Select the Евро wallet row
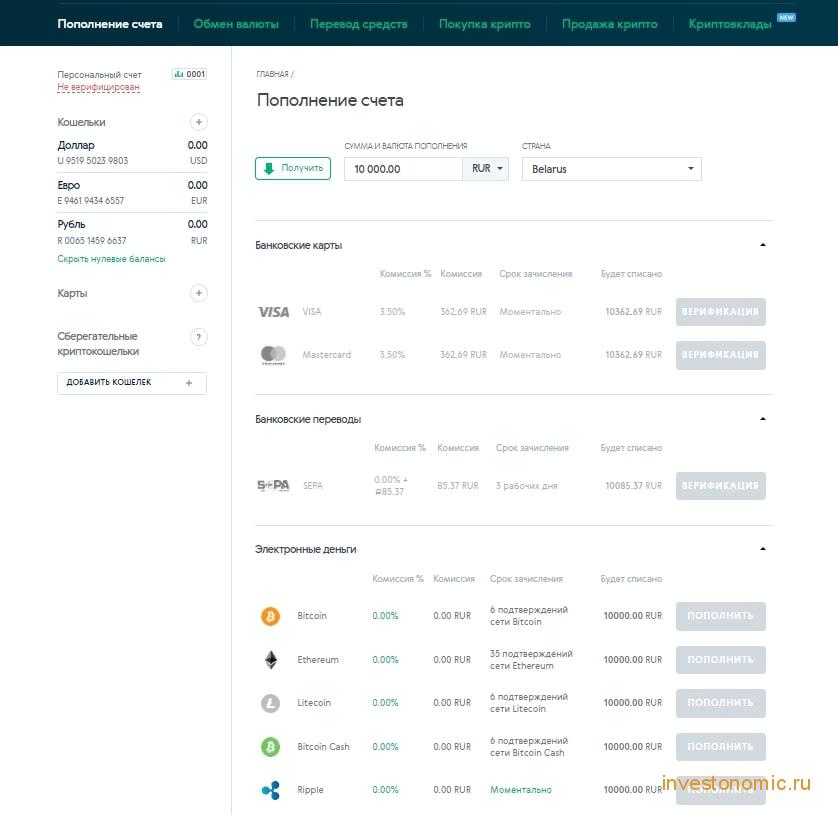This screenshot has height=815, width=838. tap(132, 193)
